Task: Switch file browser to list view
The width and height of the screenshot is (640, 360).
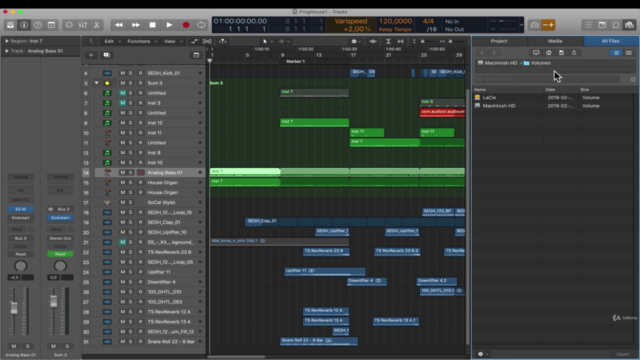Action: point(616,53)
